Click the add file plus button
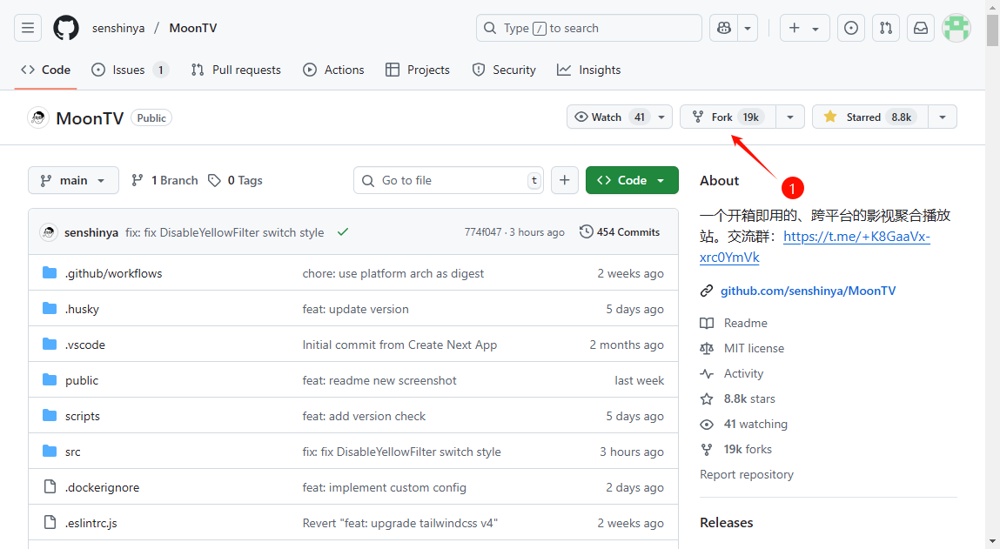The width and height of the screenshot is (1000, 549). 564,180
